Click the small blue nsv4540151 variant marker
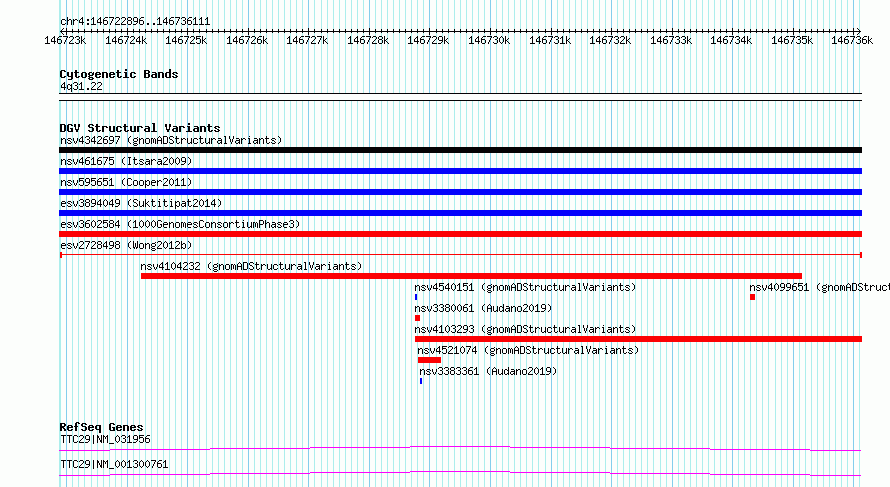Screen dimensions: 890x487 (x=416, y=297)
